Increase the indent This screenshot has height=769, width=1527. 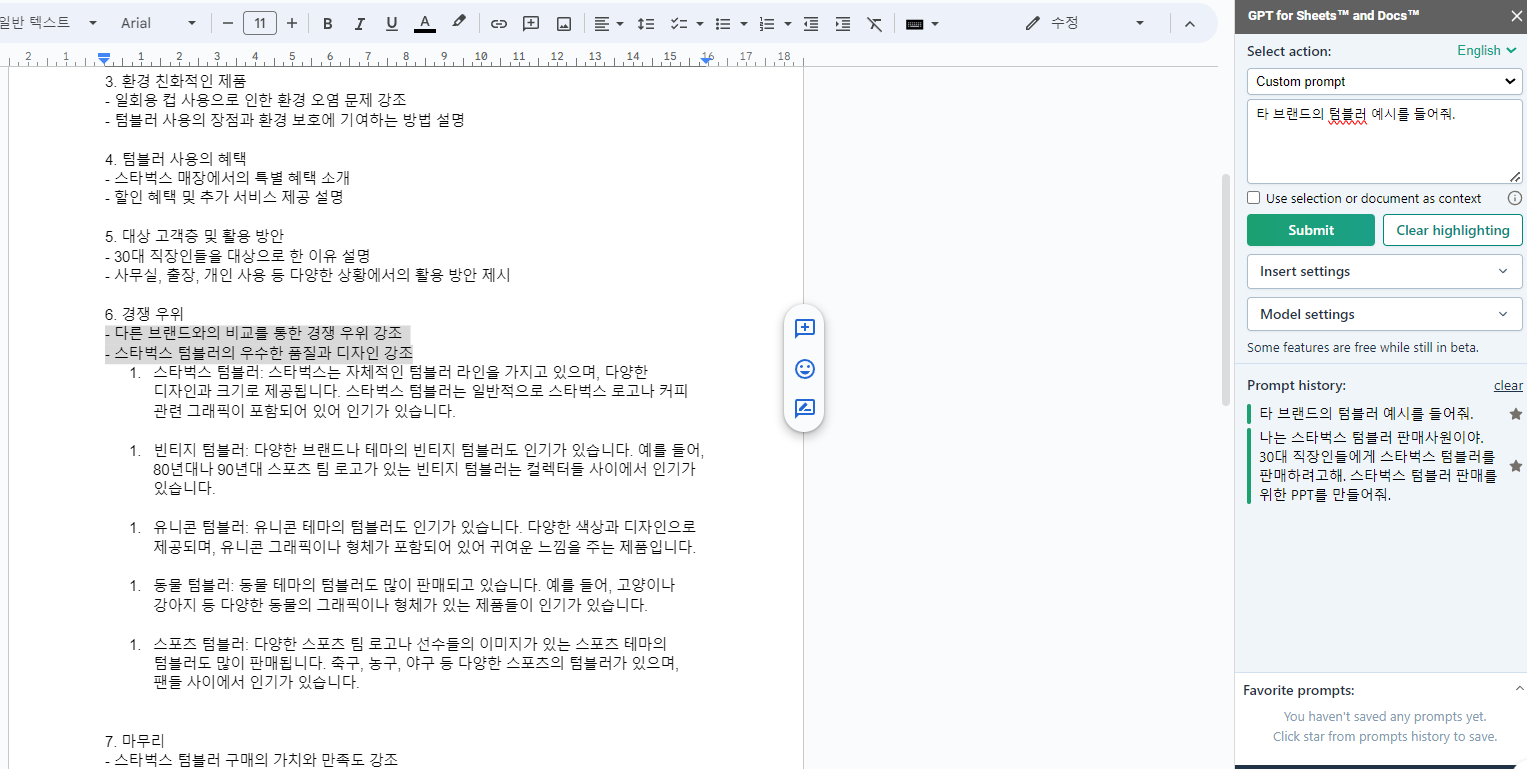click(x=843, y=23)
